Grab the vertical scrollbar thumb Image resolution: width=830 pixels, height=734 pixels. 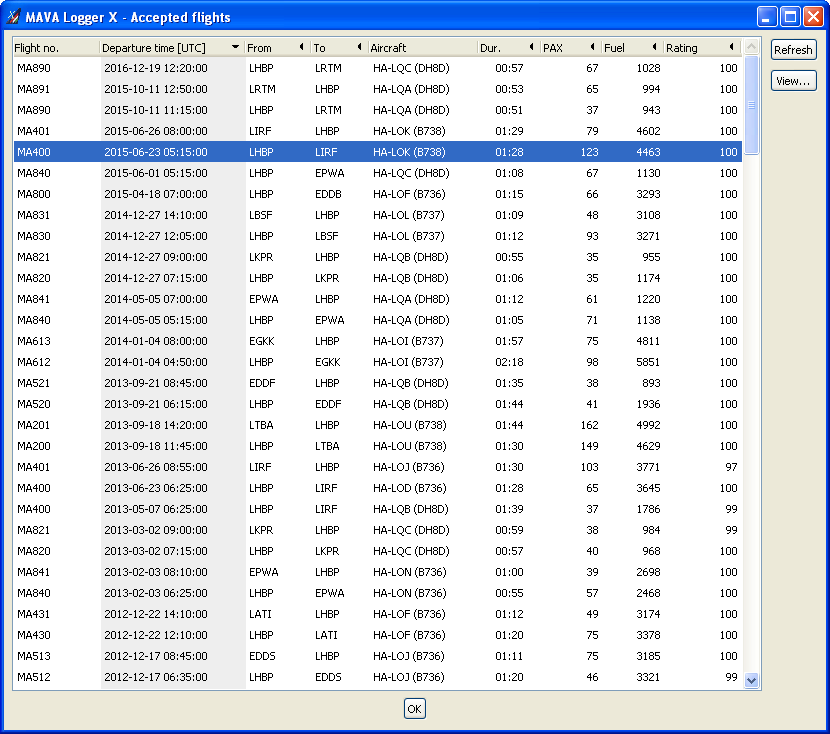pyautogui.click(x=751, y=105)
